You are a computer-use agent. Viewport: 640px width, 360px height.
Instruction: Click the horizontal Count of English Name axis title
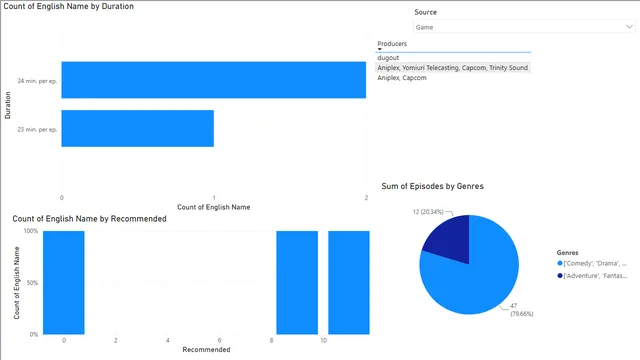click(213, 207)
